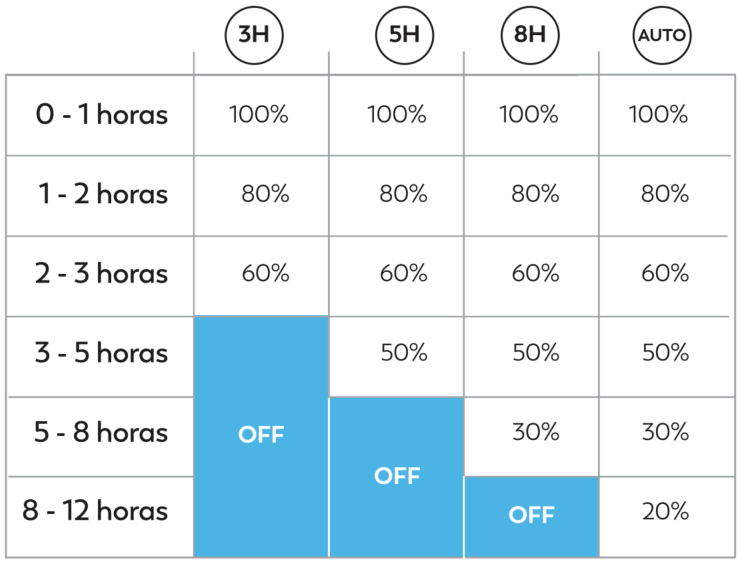
Task: Click the 20% cell in AUTO column
Action: [665, 512]
